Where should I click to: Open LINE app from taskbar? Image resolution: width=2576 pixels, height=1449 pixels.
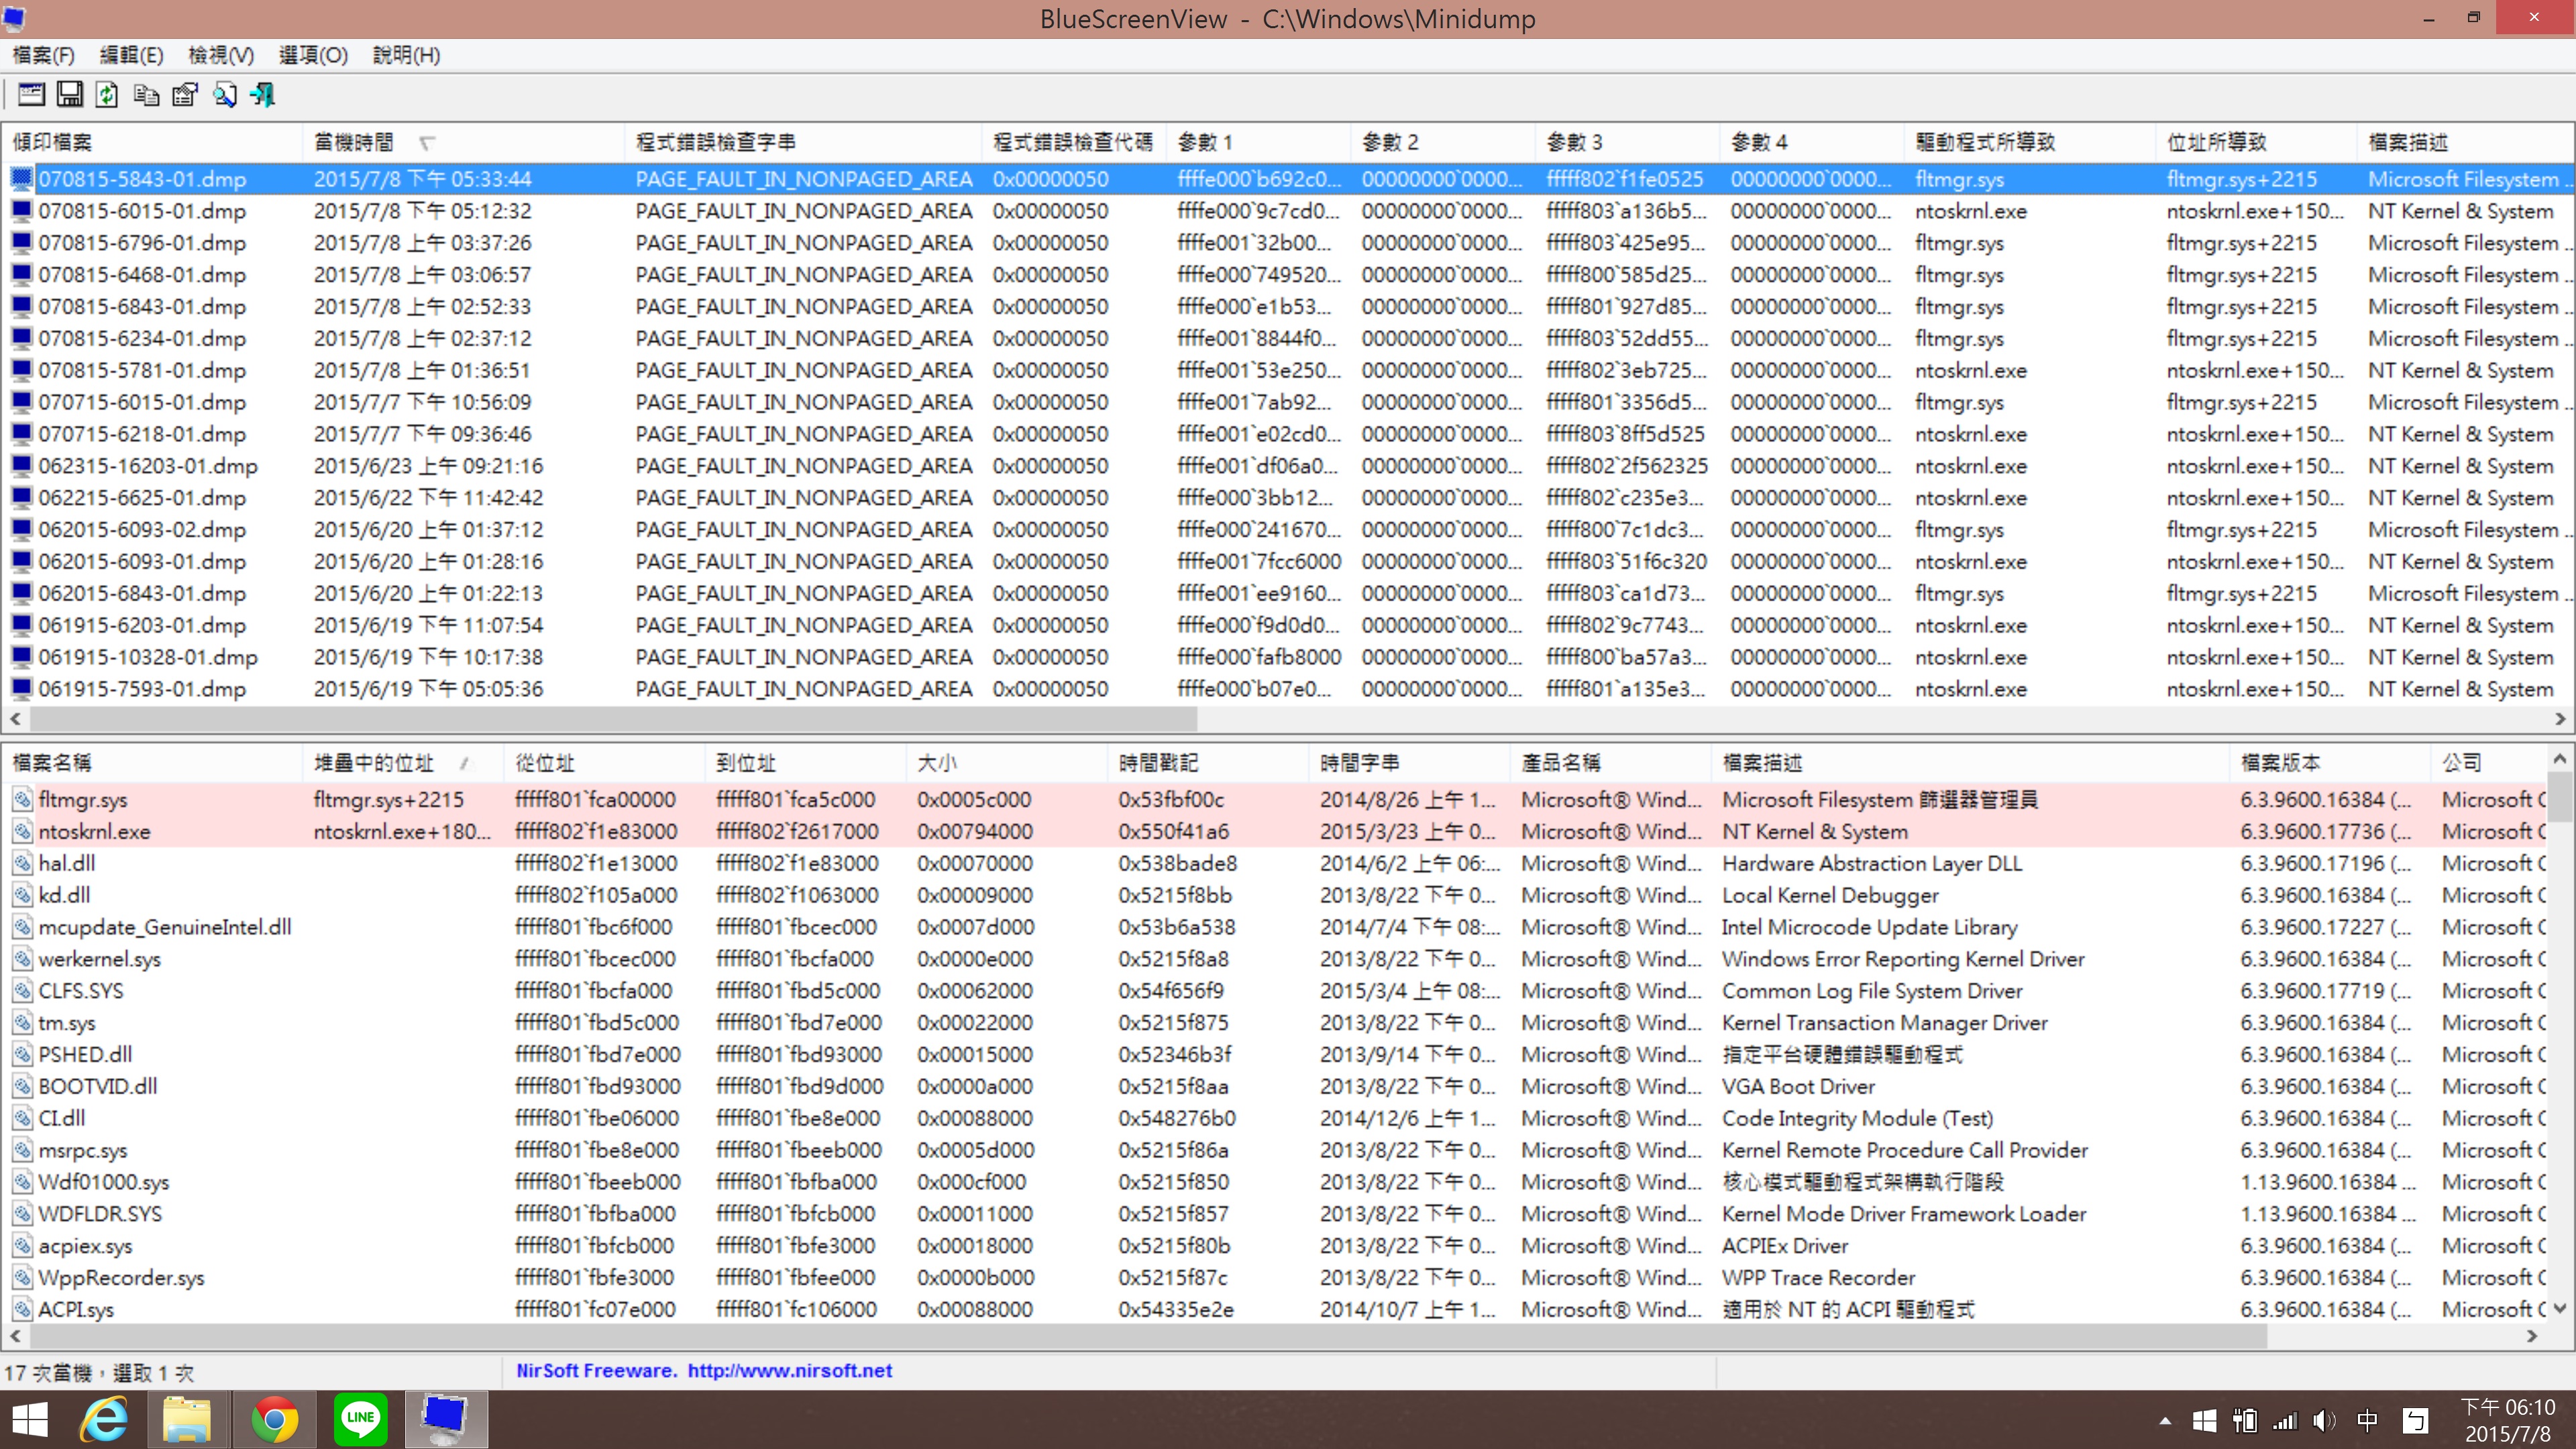360,1420
